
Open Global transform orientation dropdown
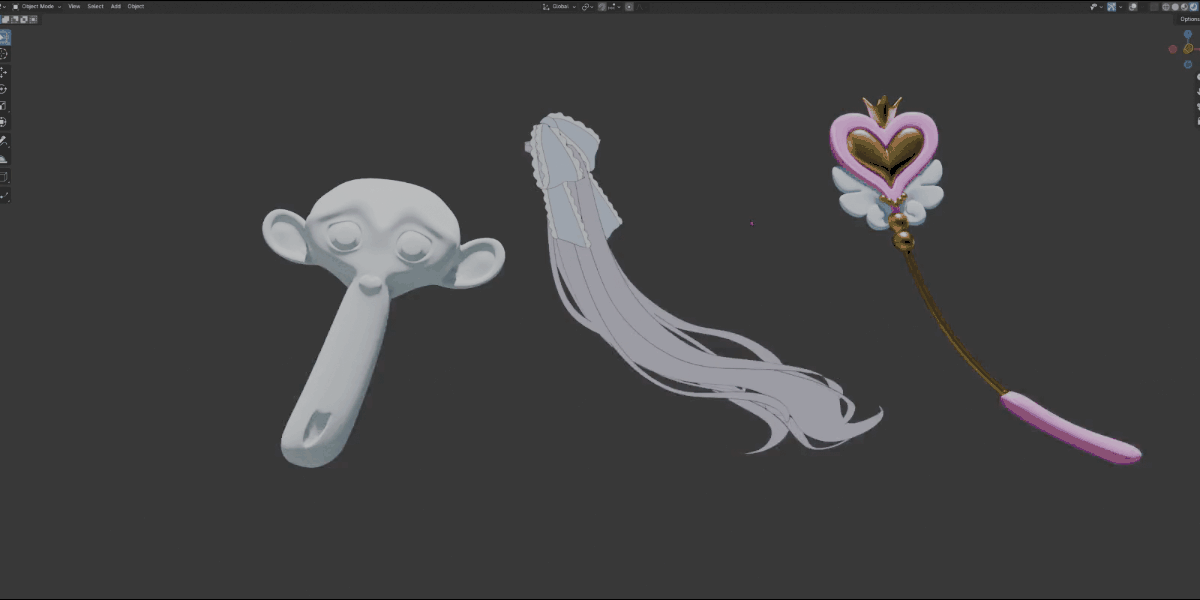pos(559,7)
